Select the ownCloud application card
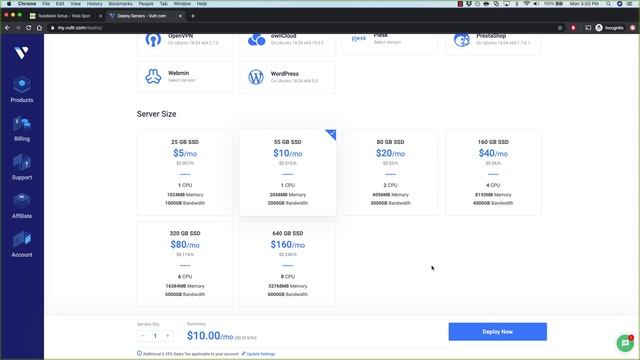The image size is (640, 360). (288, 44)
